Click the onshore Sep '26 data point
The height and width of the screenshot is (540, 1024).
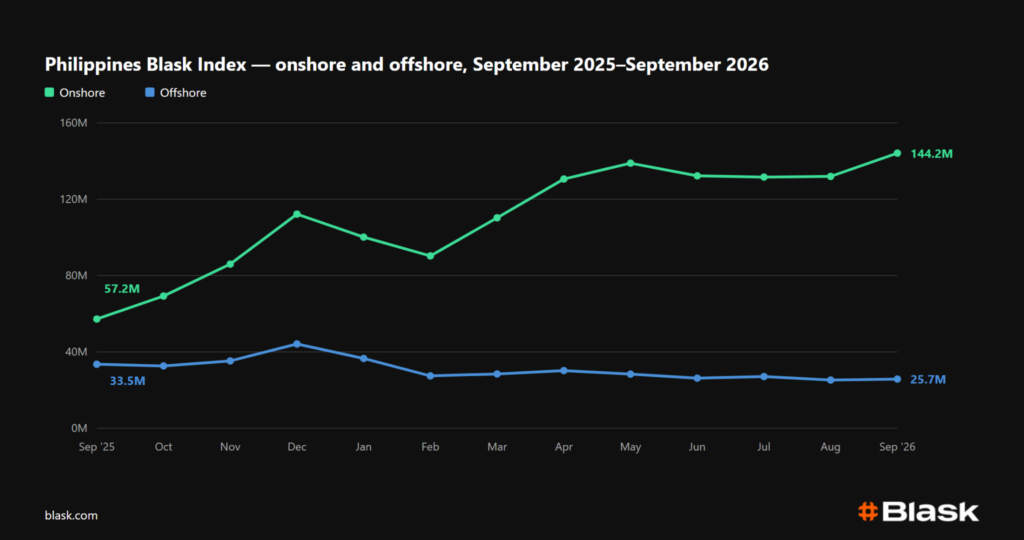coord(897,153)
